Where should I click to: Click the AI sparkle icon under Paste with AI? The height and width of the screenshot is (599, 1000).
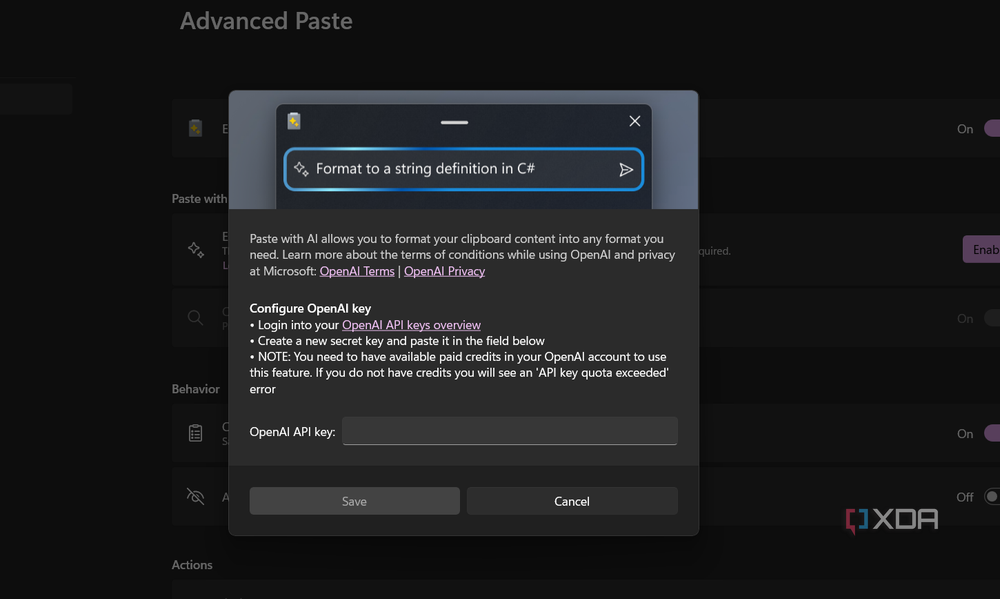pos(196,249)
